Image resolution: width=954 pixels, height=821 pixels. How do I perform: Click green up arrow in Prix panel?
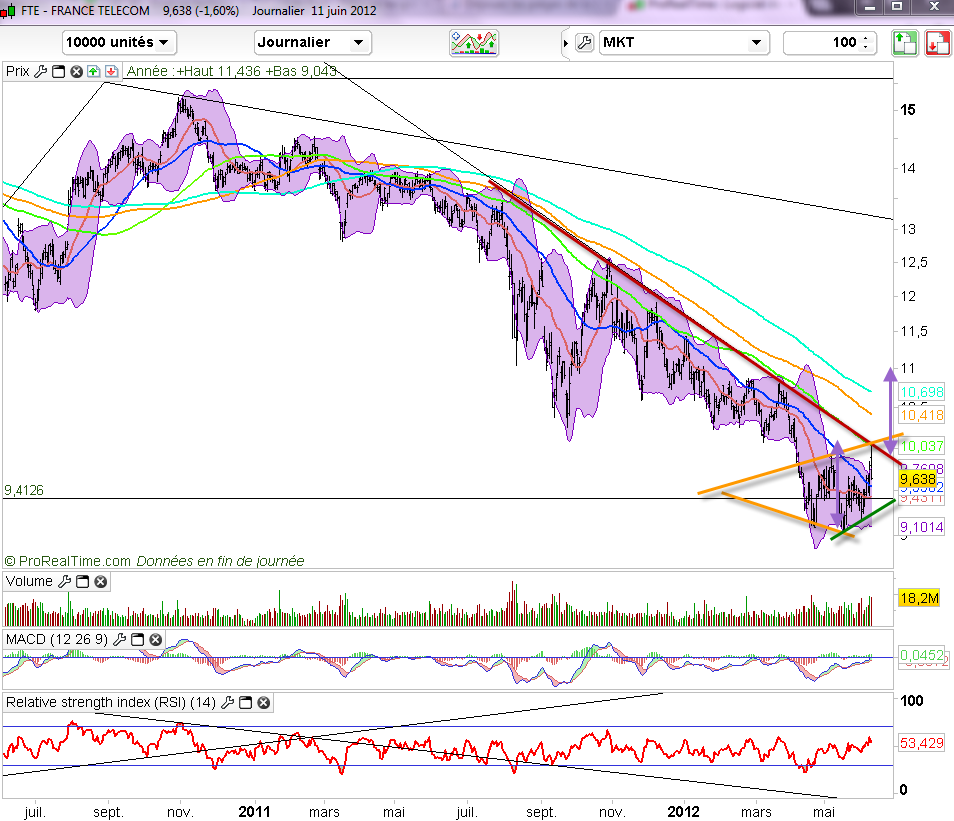93,71
